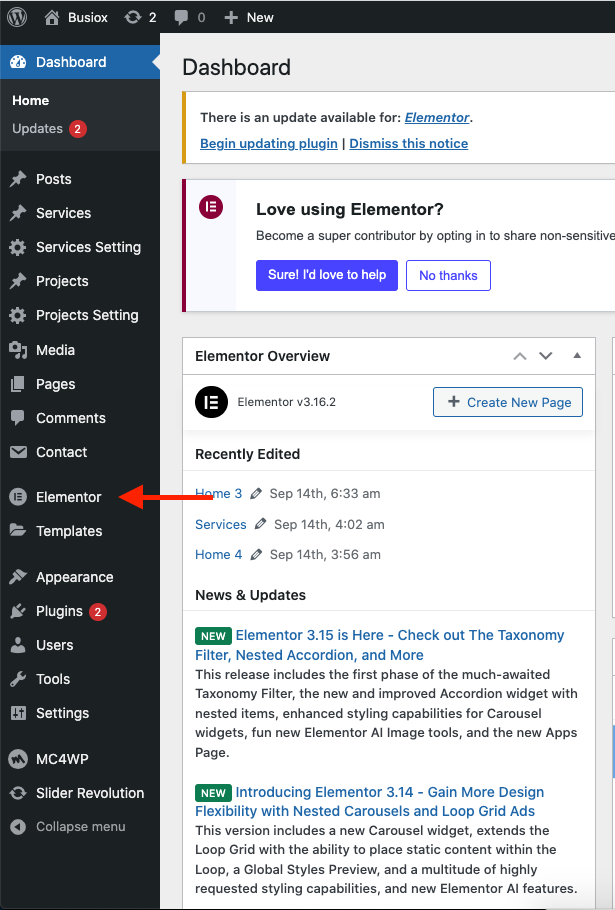Click the WordPress logo in admin bar

tap(17, 17)
